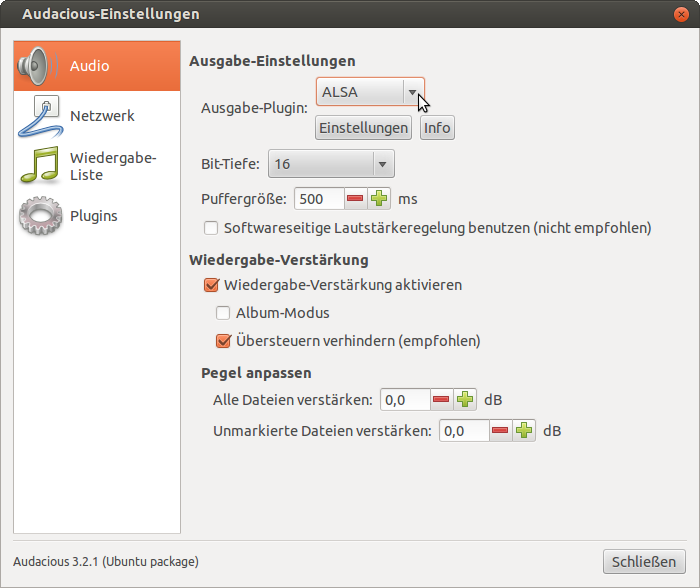Decrease Puffergröße with the minus icon
The image size is (700, 588).
pyautogui.click(x=356, y=198)
